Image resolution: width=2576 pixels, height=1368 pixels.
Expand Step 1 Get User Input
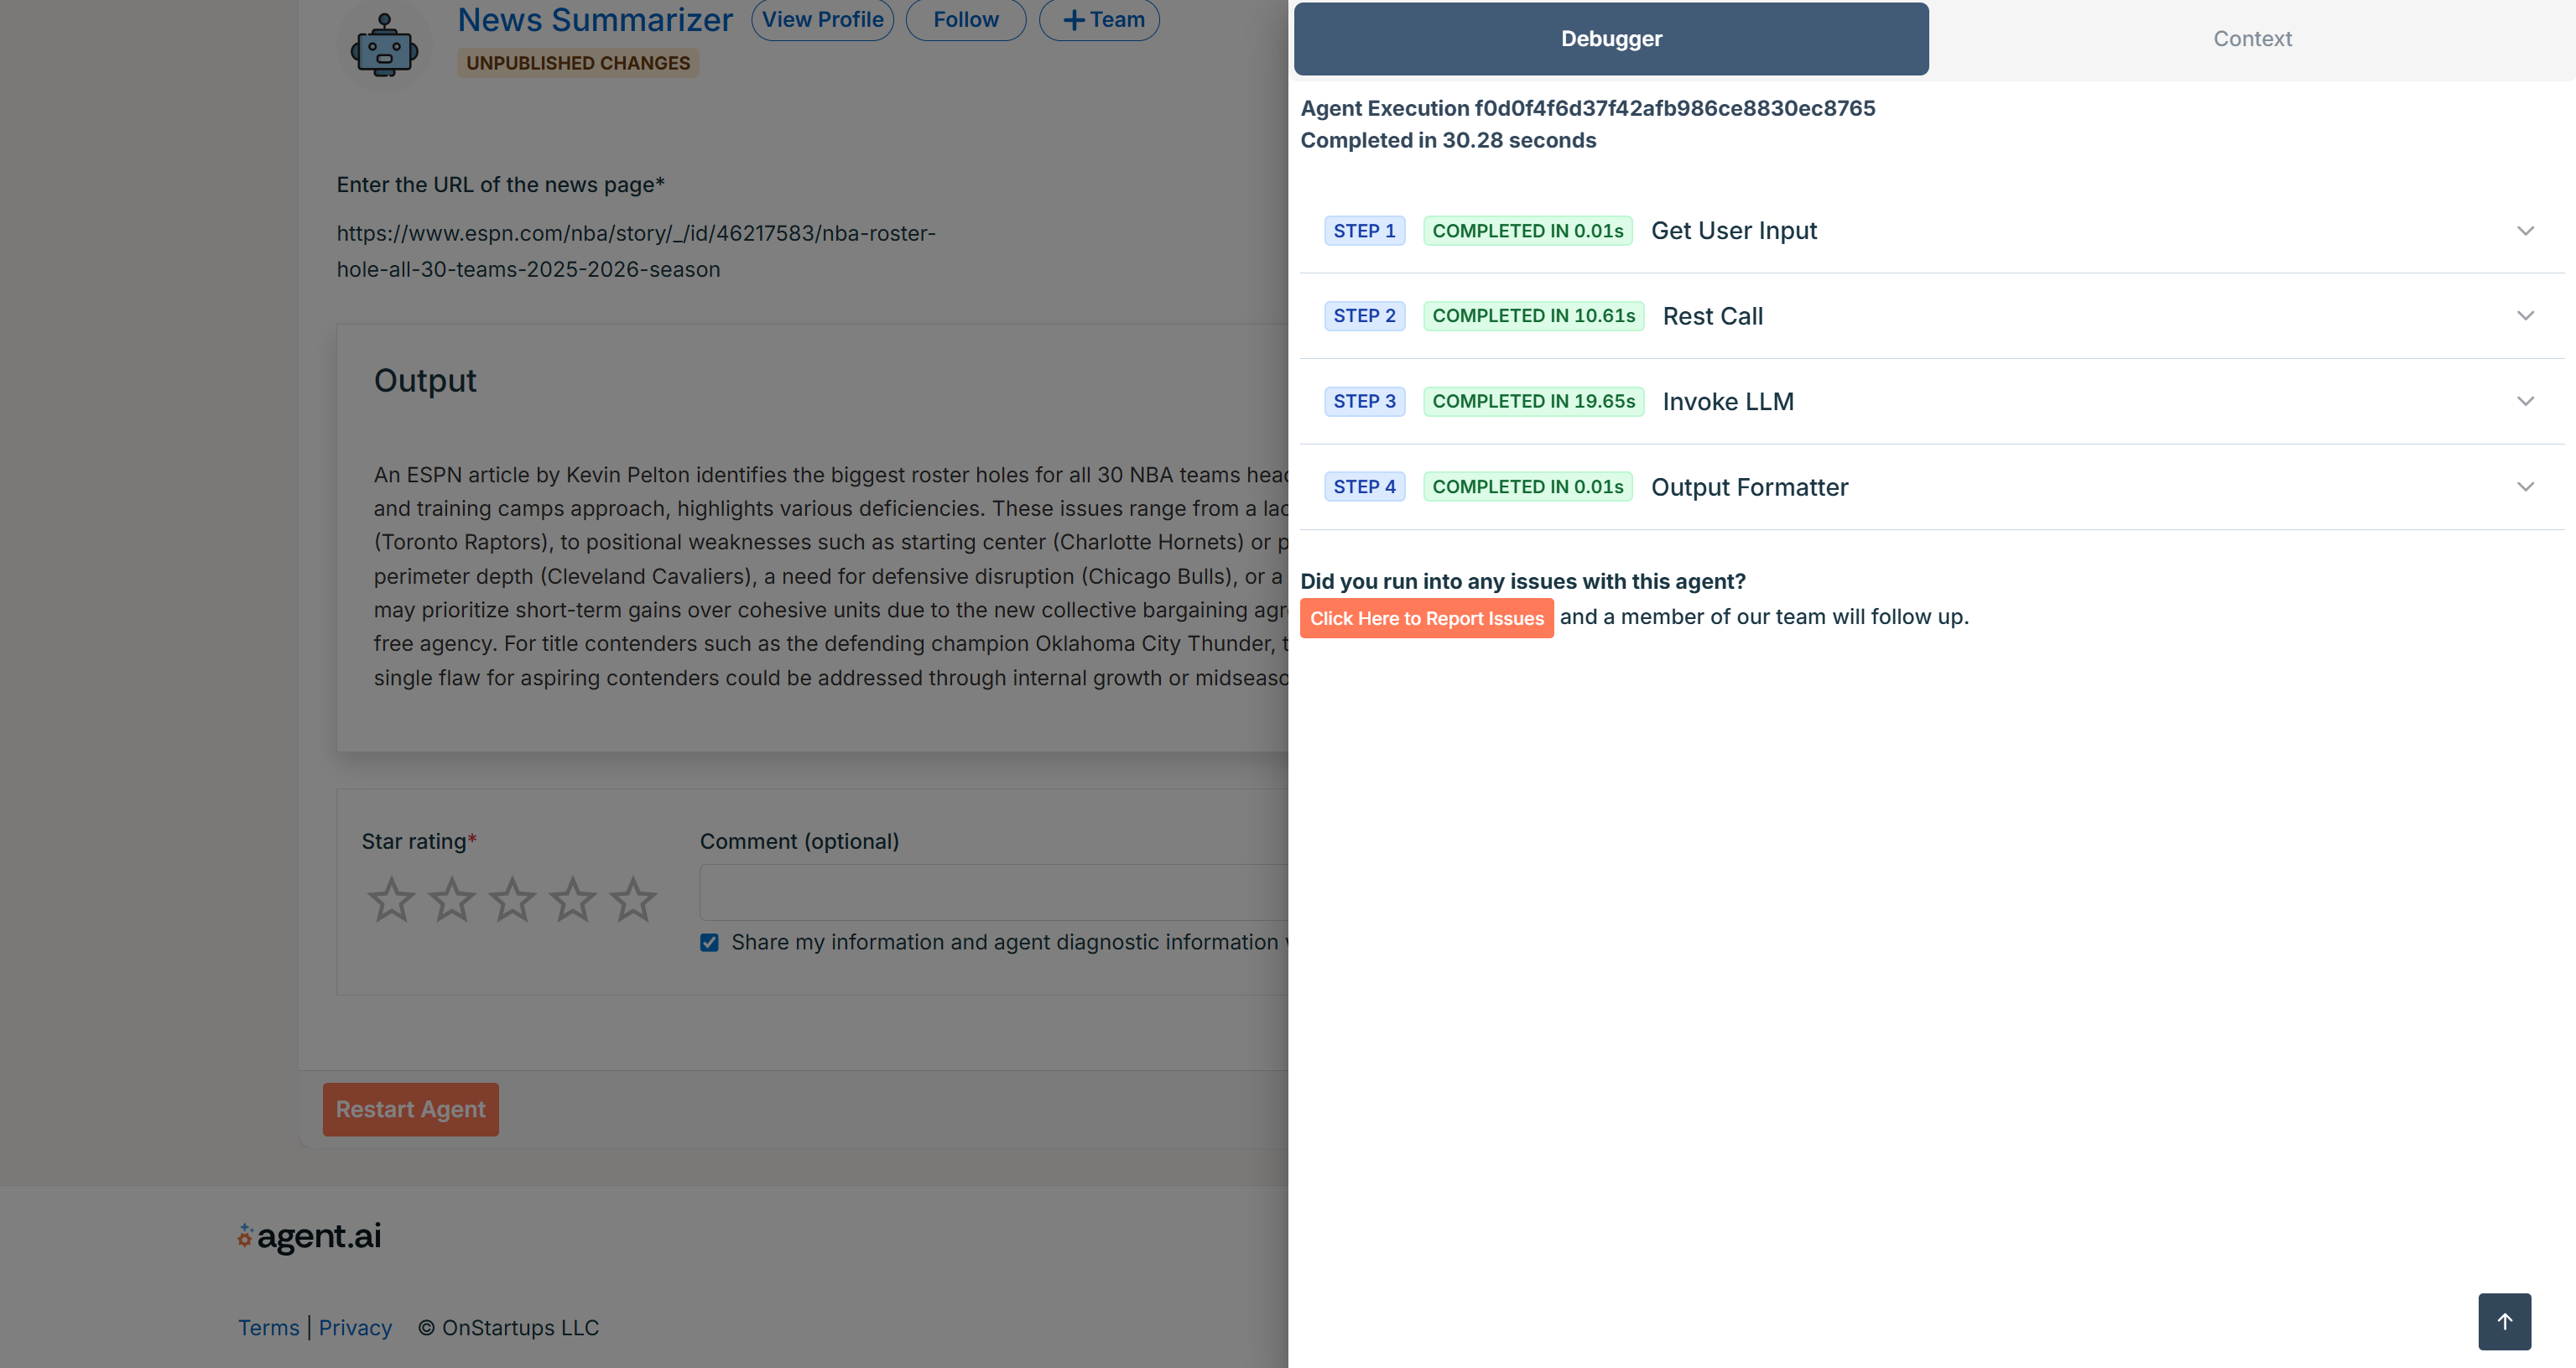(2524, 231)
